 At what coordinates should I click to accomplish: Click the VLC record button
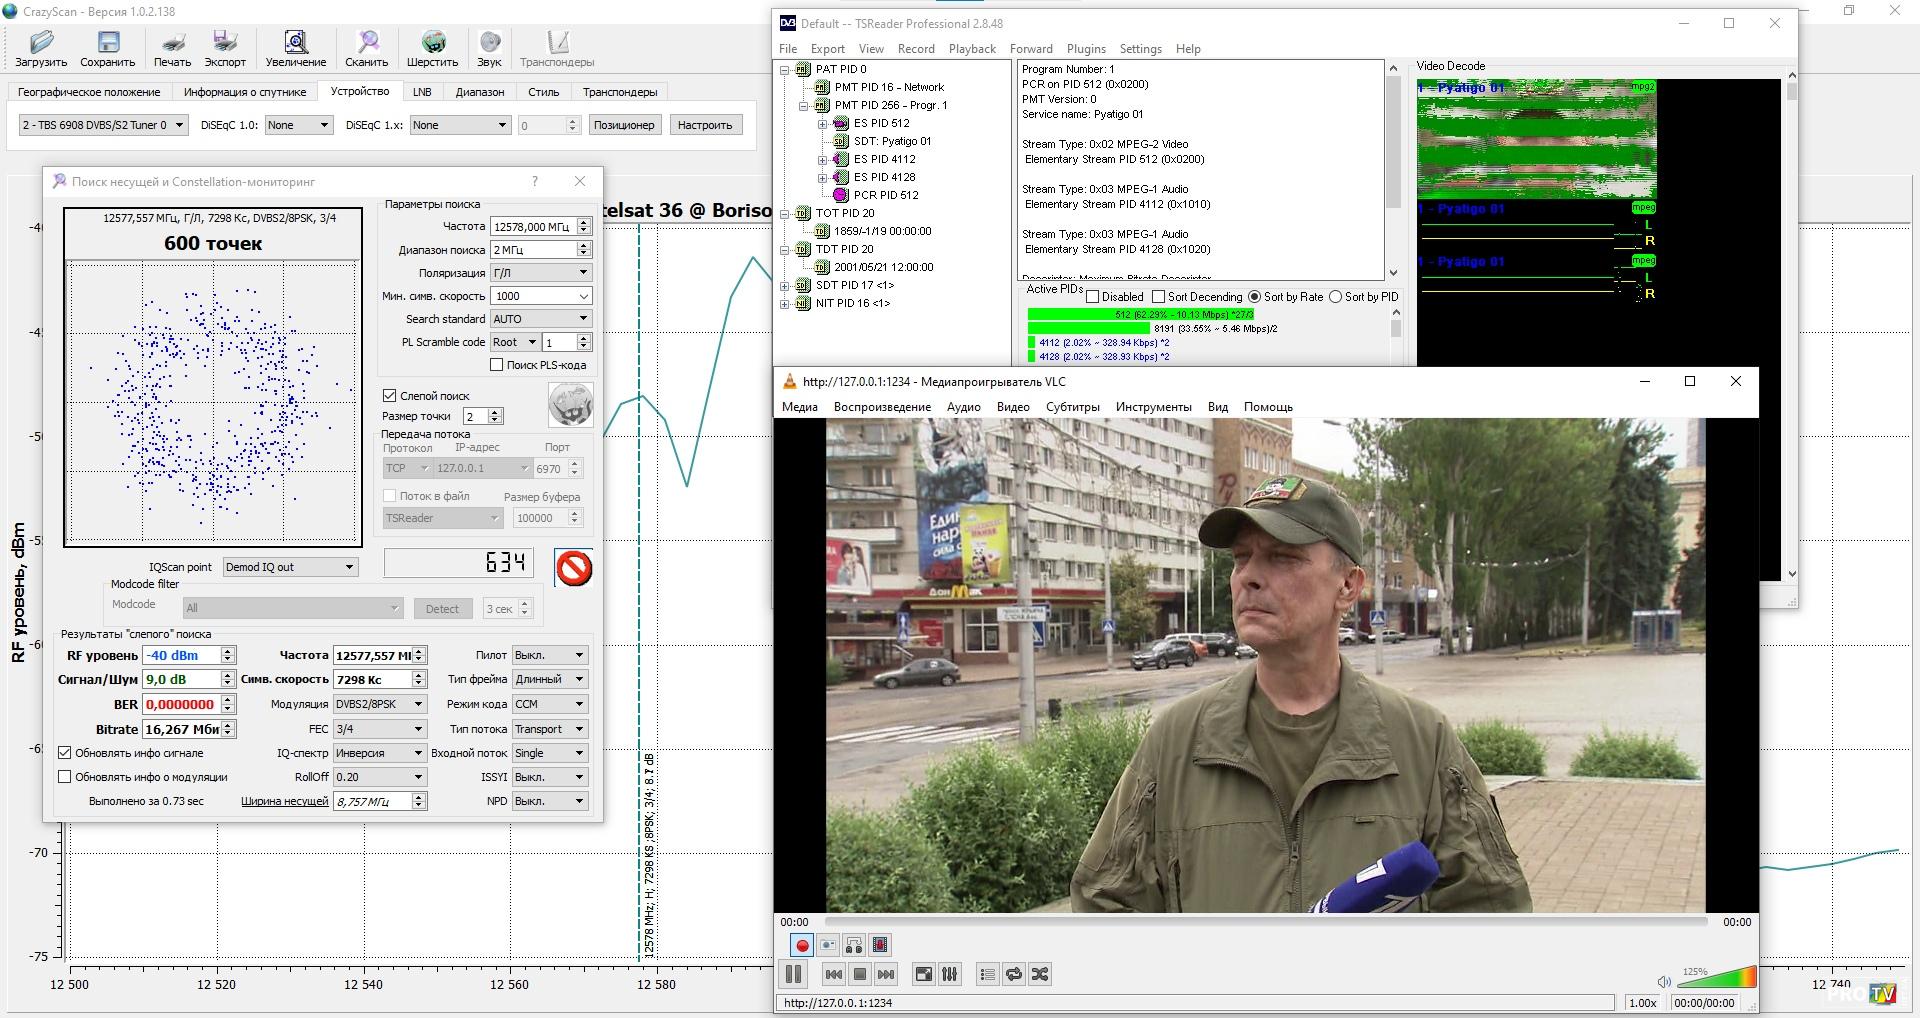(x=802, y=945)
